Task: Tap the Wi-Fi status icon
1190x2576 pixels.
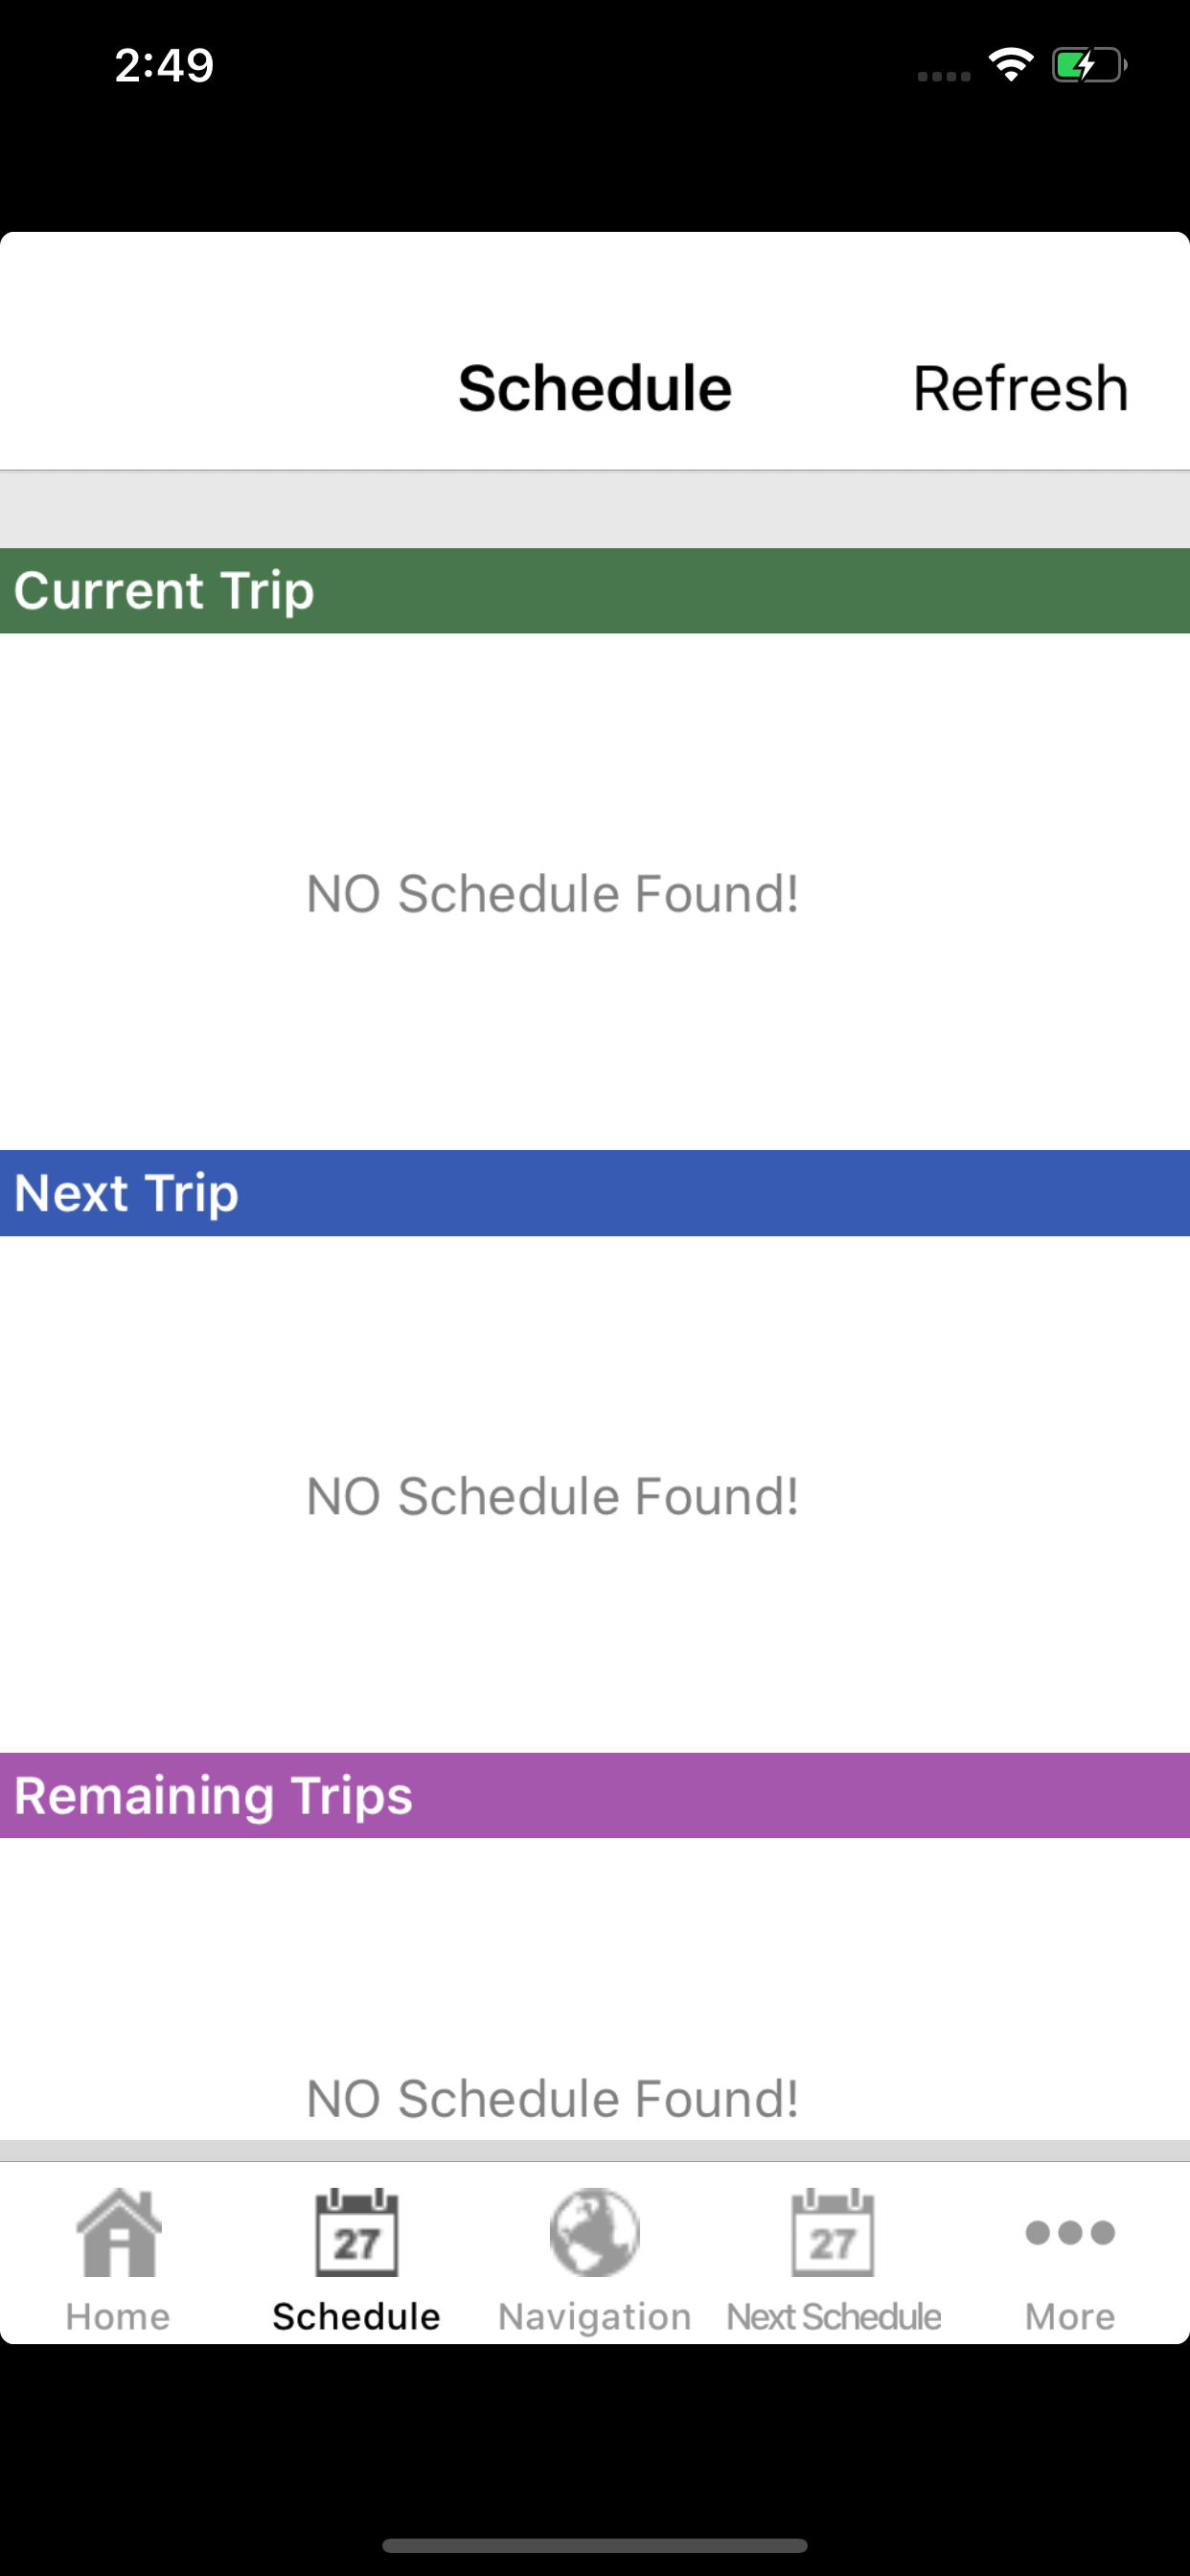Action: 1011,65
